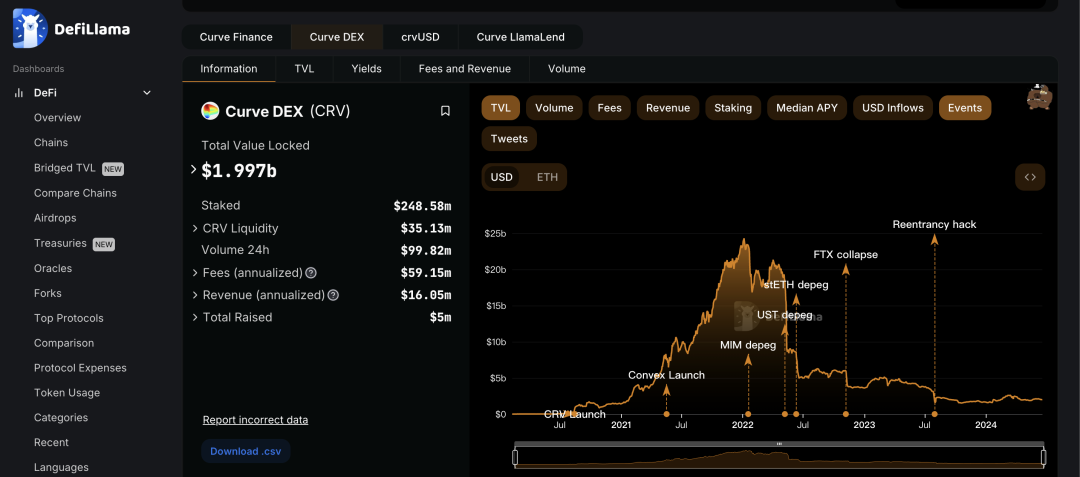This screenshot has width=1080, height=477.
Task: Open Airdrops in sidebar
Action: click(x=55, y=218)
